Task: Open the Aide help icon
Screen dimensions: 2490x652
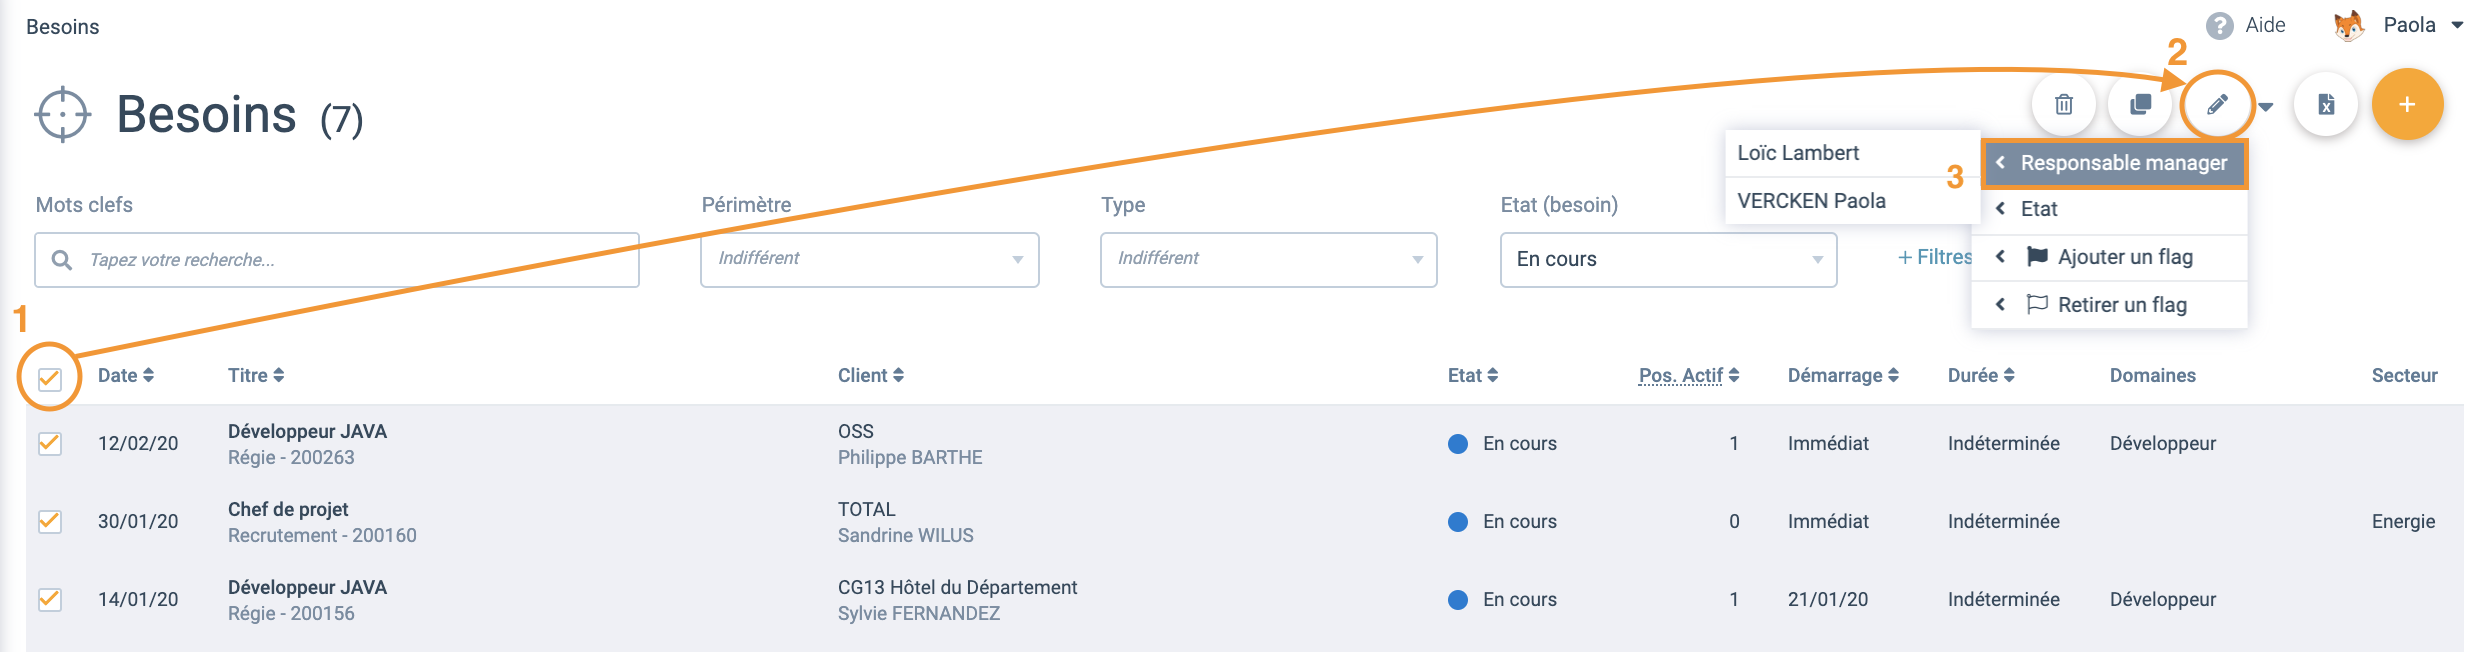Action: (2219, 26)
